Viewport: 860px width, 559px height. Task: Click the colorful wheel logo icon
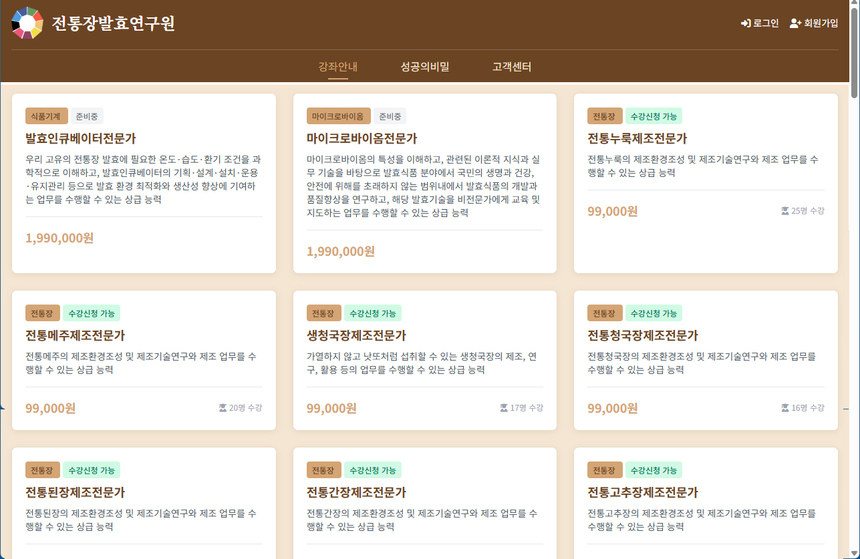[27, 23]
